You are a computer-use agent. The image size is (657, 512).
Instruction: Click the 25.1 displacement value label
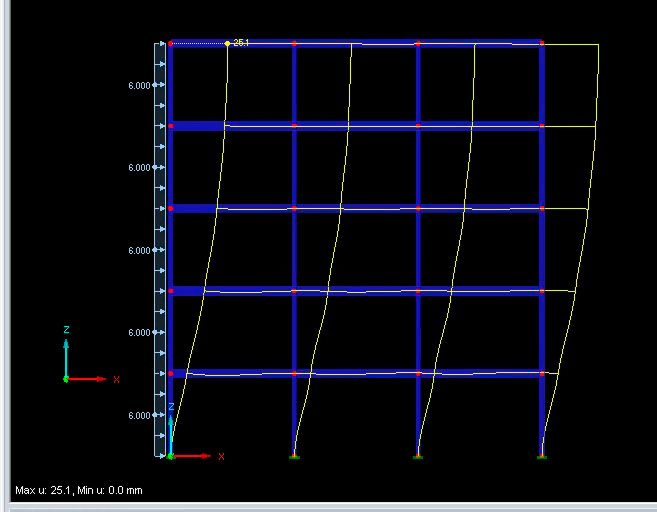tap(240, 43)
